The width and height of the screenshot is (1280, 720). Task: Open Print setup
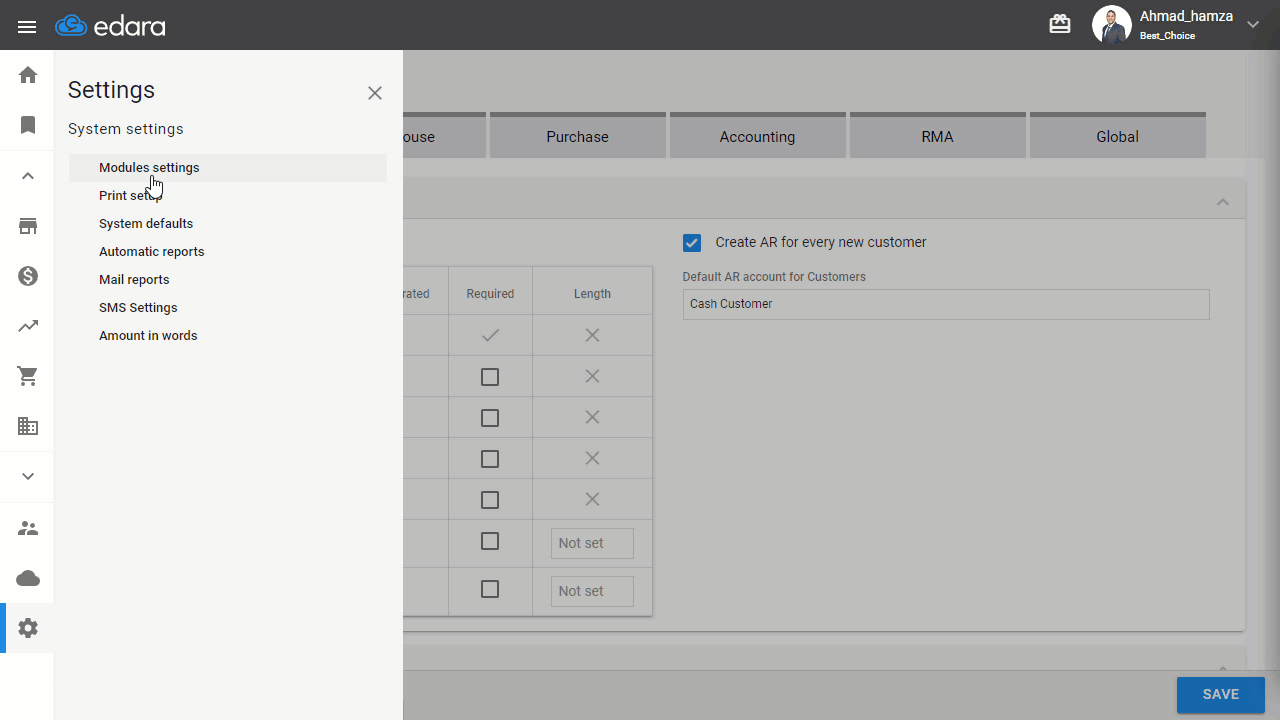point(228,196)
